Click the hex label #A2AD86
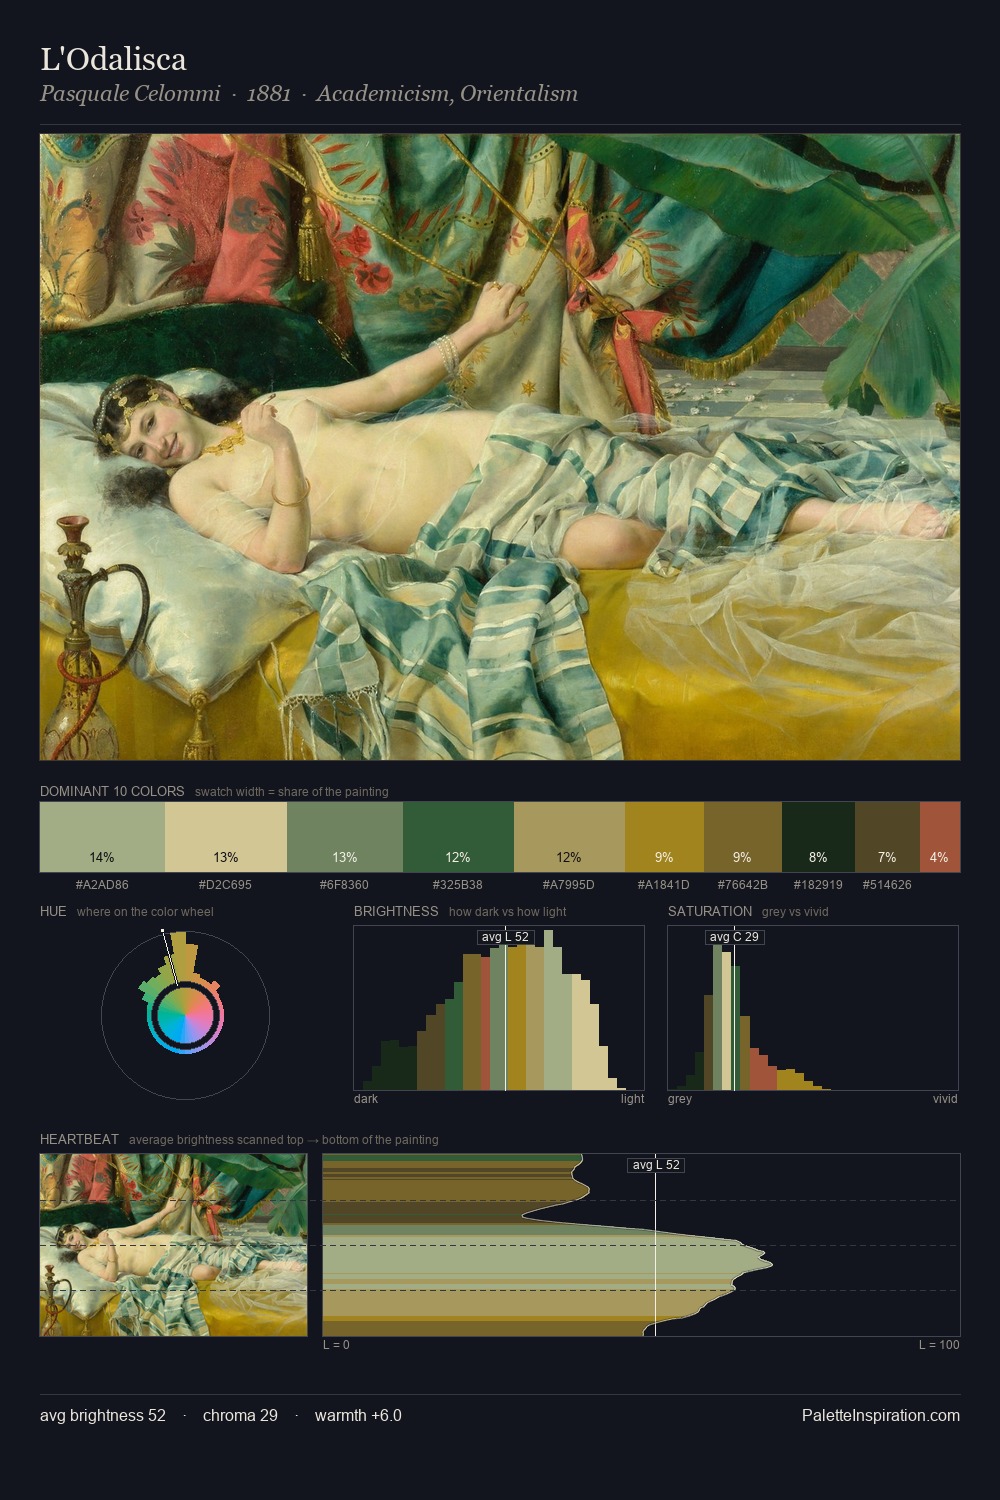1000x1500 pixels. point(102,885)
